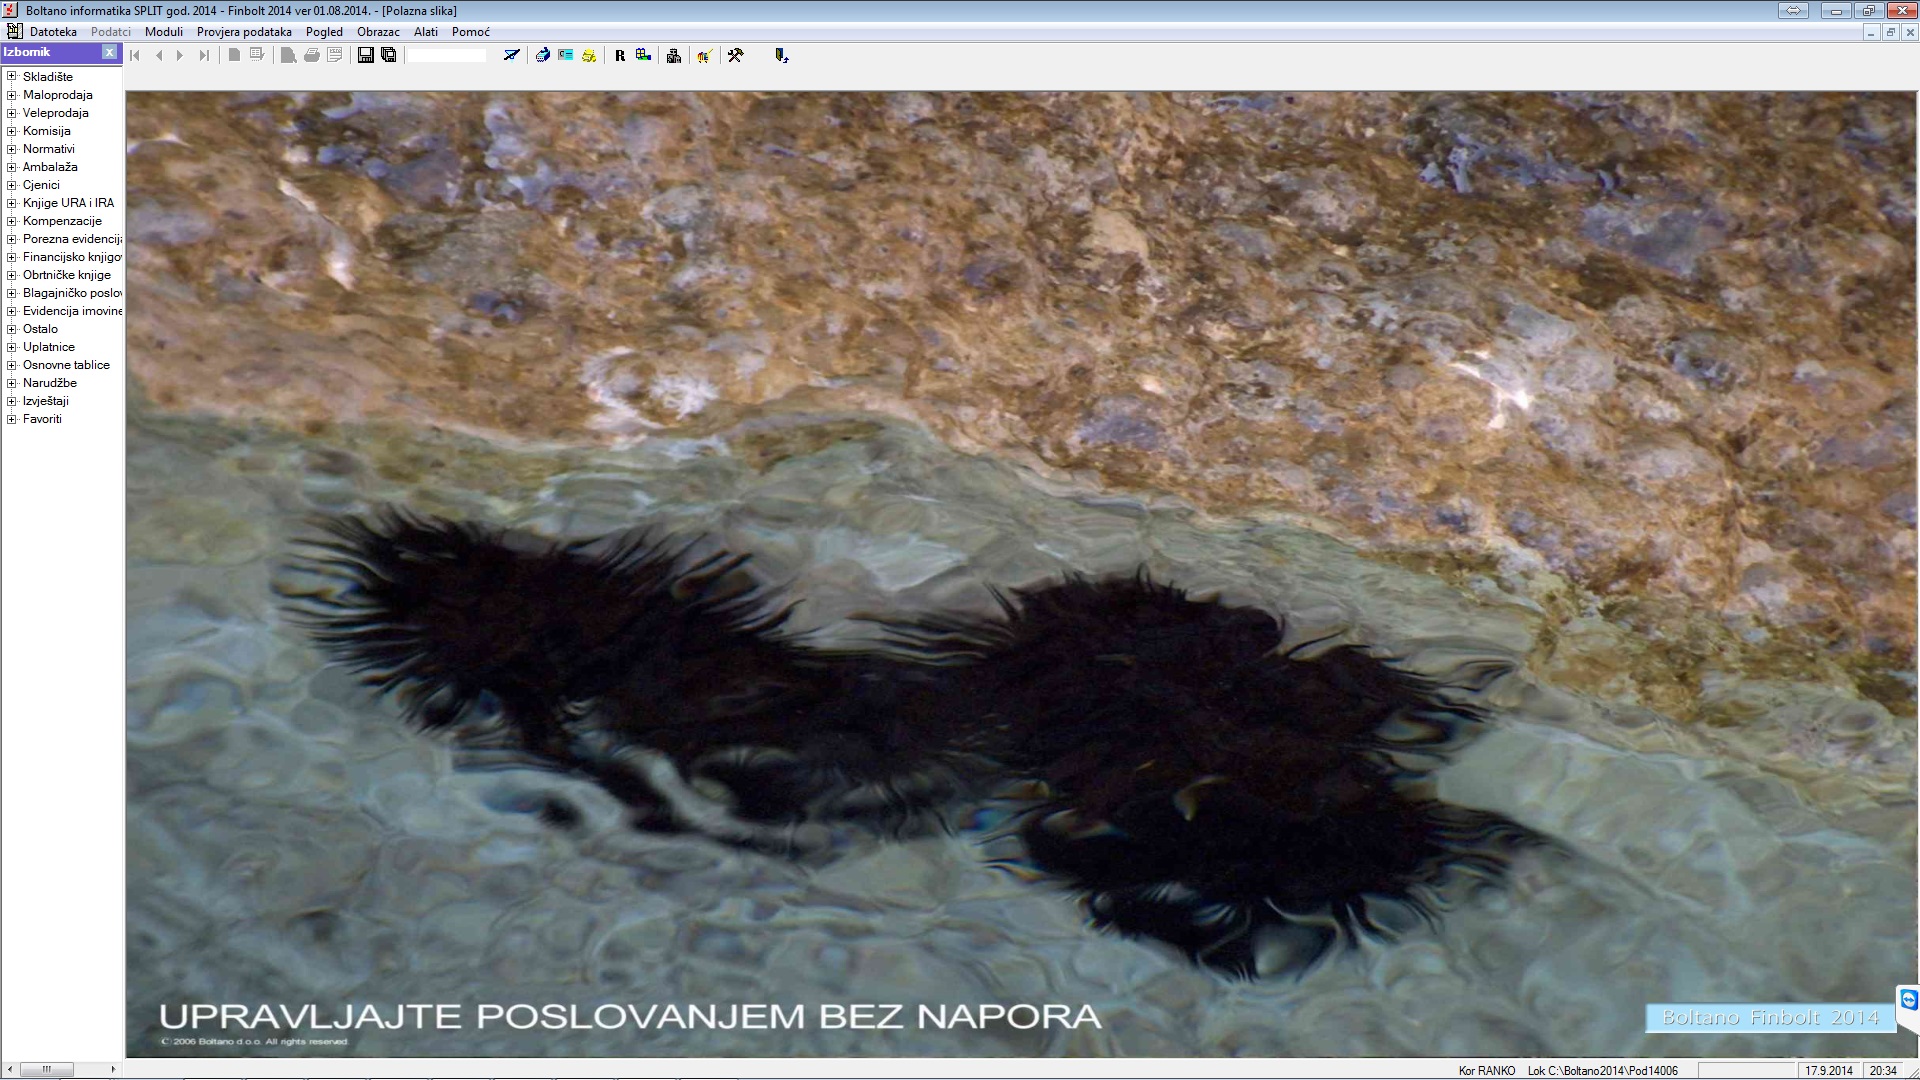Image resolution: width=1920 pixels, height=1080 pixels.
Task: Open the Alati menu
Action: pyautogui.click(x=426, y=32)
